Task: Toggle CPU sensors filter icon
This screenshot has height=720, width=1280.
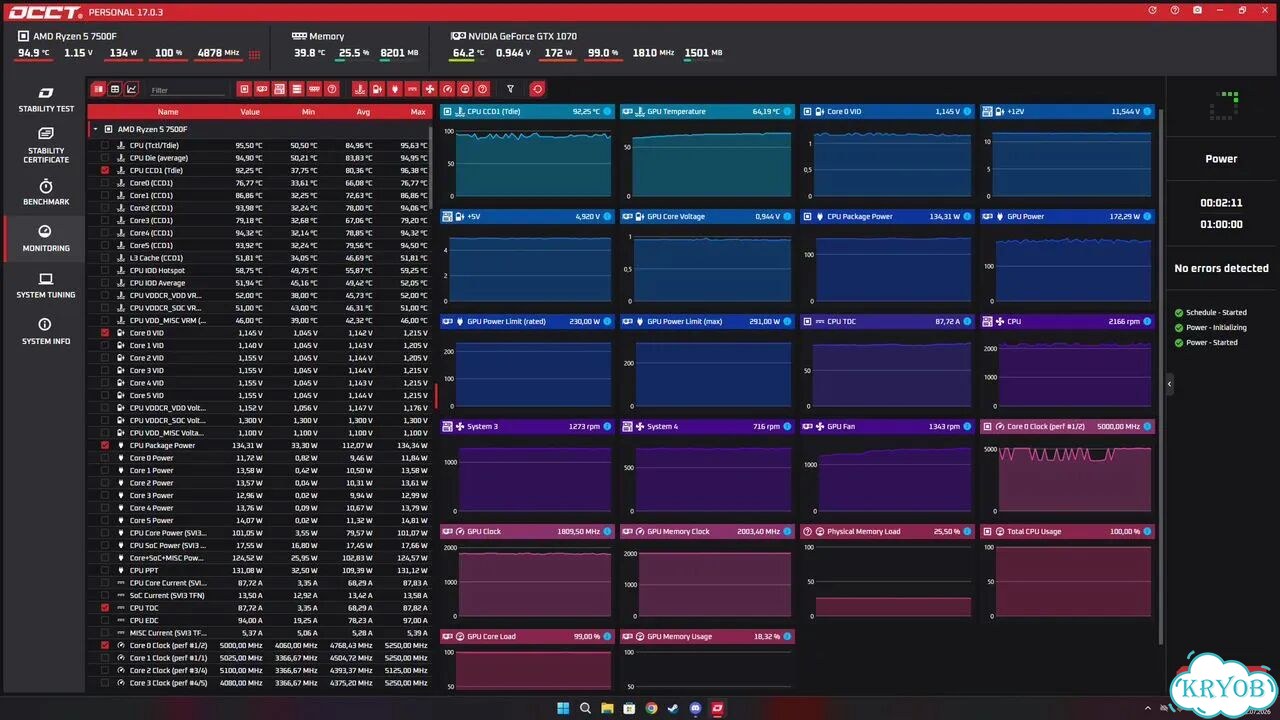Action: tap(244, 89)
